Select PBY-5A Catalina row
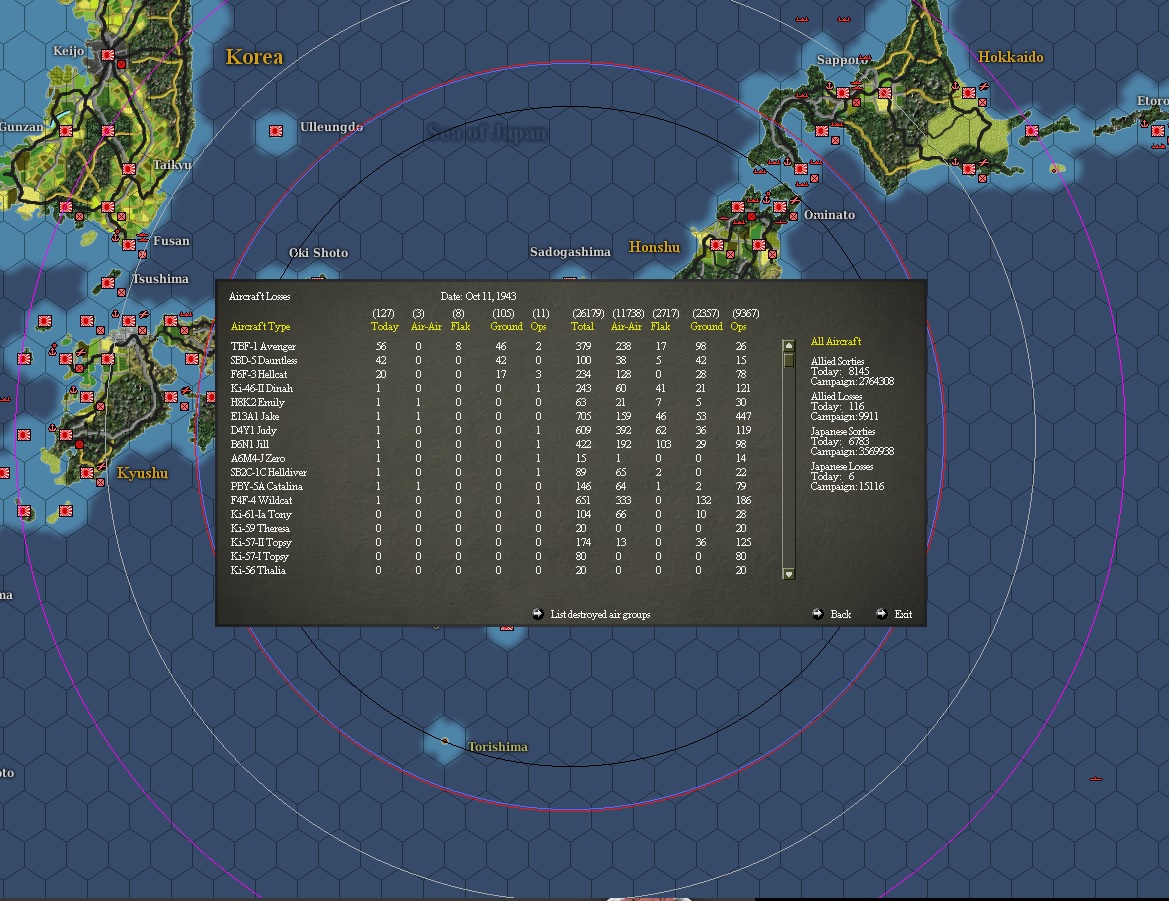Image resolution: width=1169 pixels, height=901 pixels. (492, 487)
